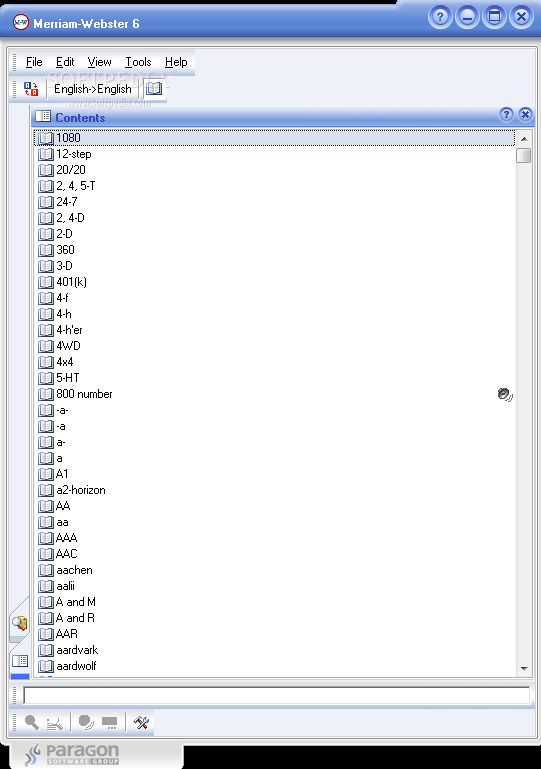Click the book icon beside 3-D
541x769 pixels.
[x=46, y=266]
